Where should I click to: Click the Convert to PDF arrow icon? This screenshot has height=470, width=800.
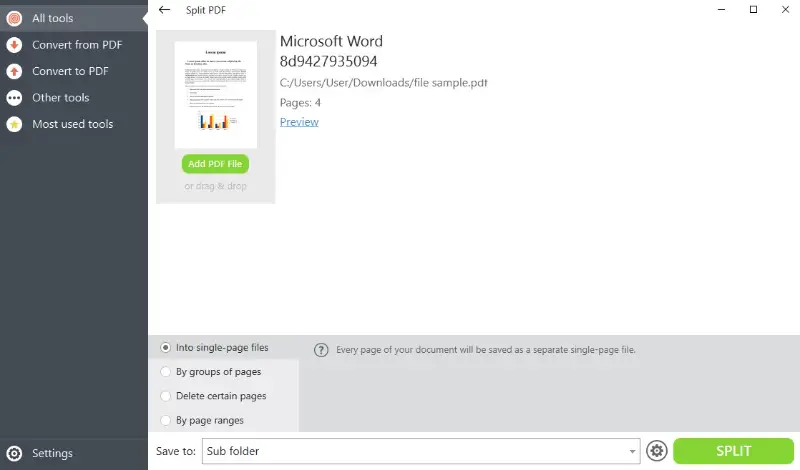point(14,71)
